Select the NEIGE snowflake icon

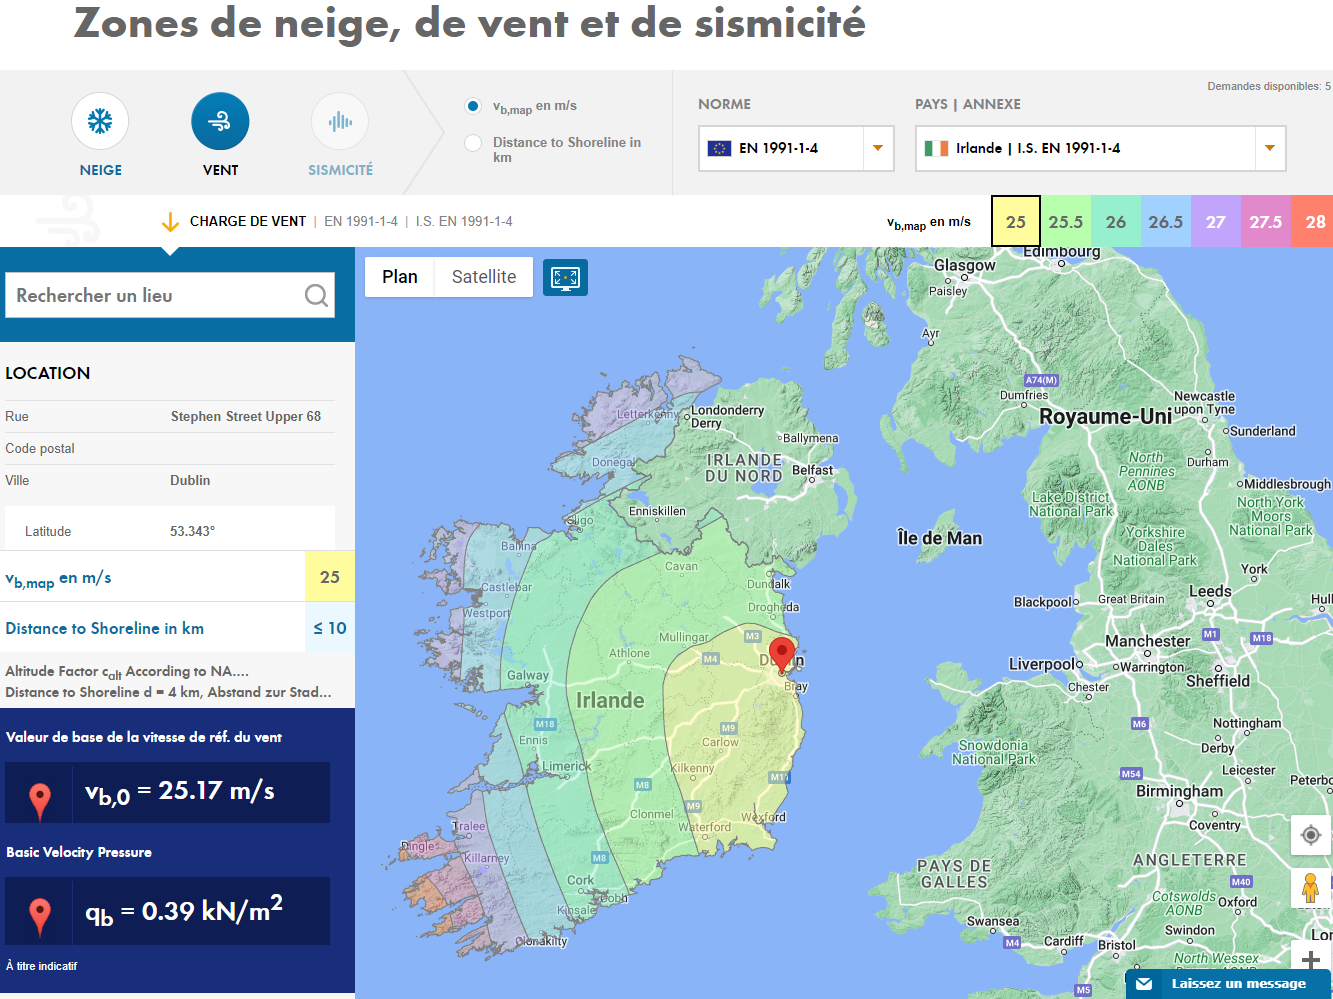100,120
